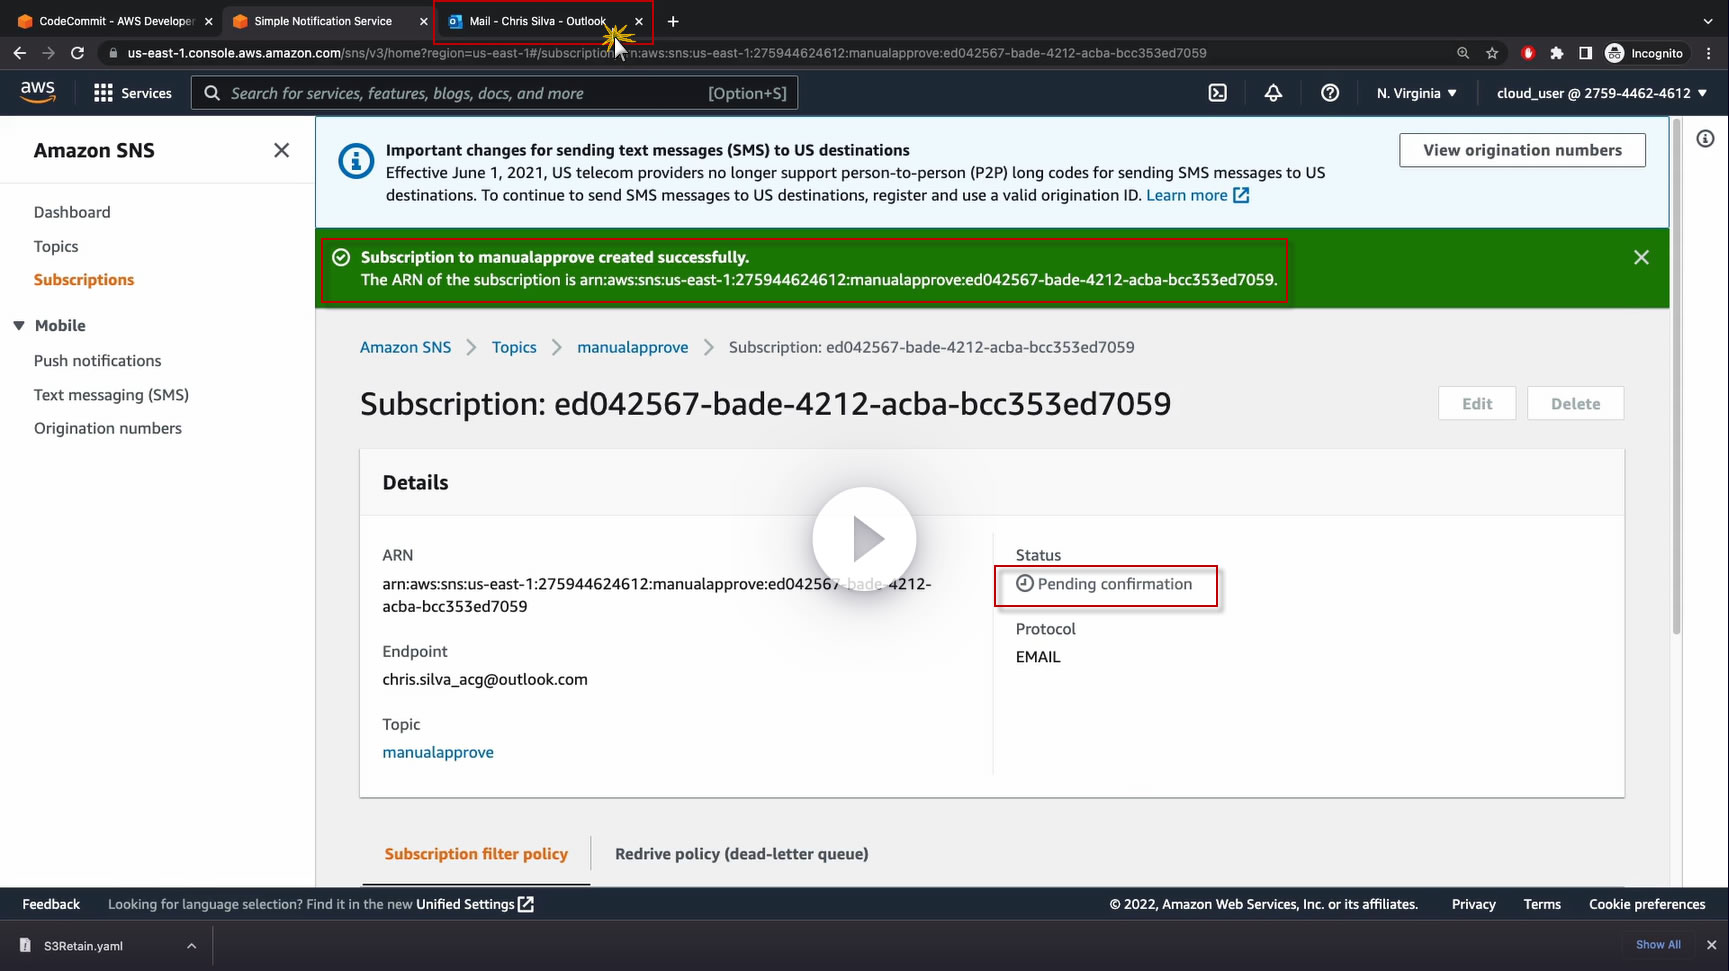Open the Terms footer link
The height and width of the screenshot is (971, 1729).
coord(1542,904)
